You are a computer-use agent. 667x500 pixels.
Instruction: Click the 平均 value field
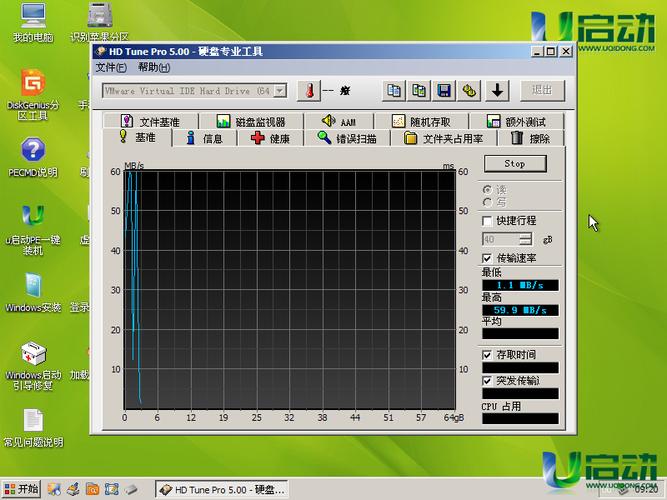click(520, 334)
